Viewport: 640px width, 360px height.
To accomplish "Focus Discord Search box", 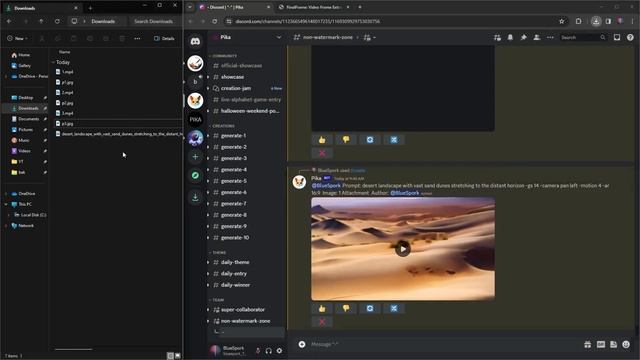I will tap(583, 38).
